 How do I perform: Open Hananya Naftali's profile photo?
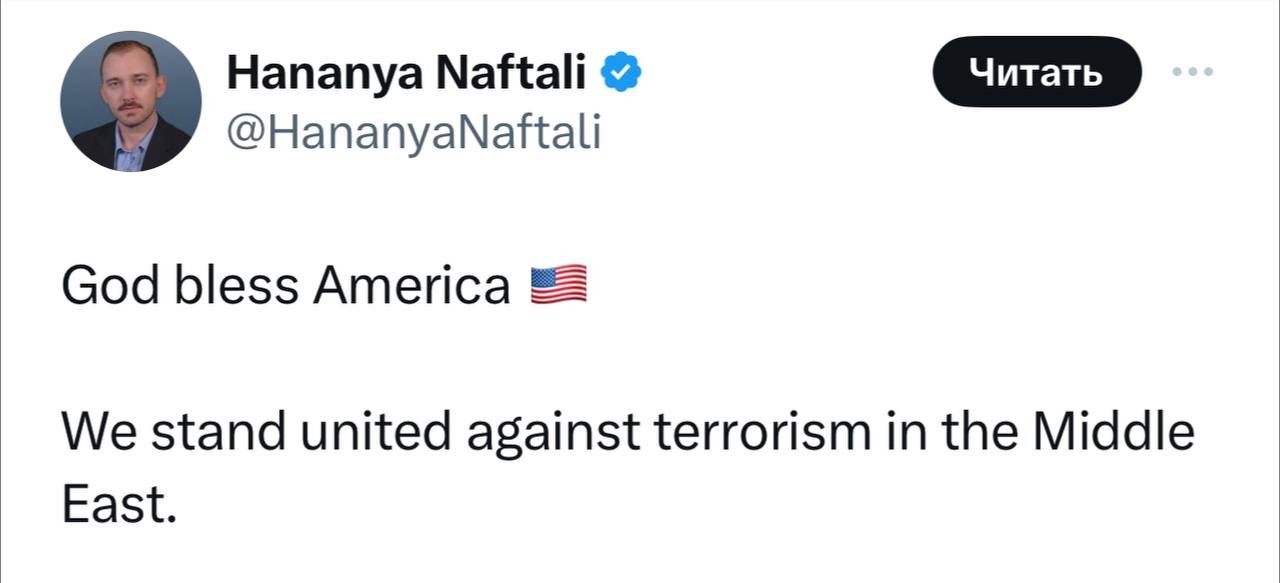(131, 101)
